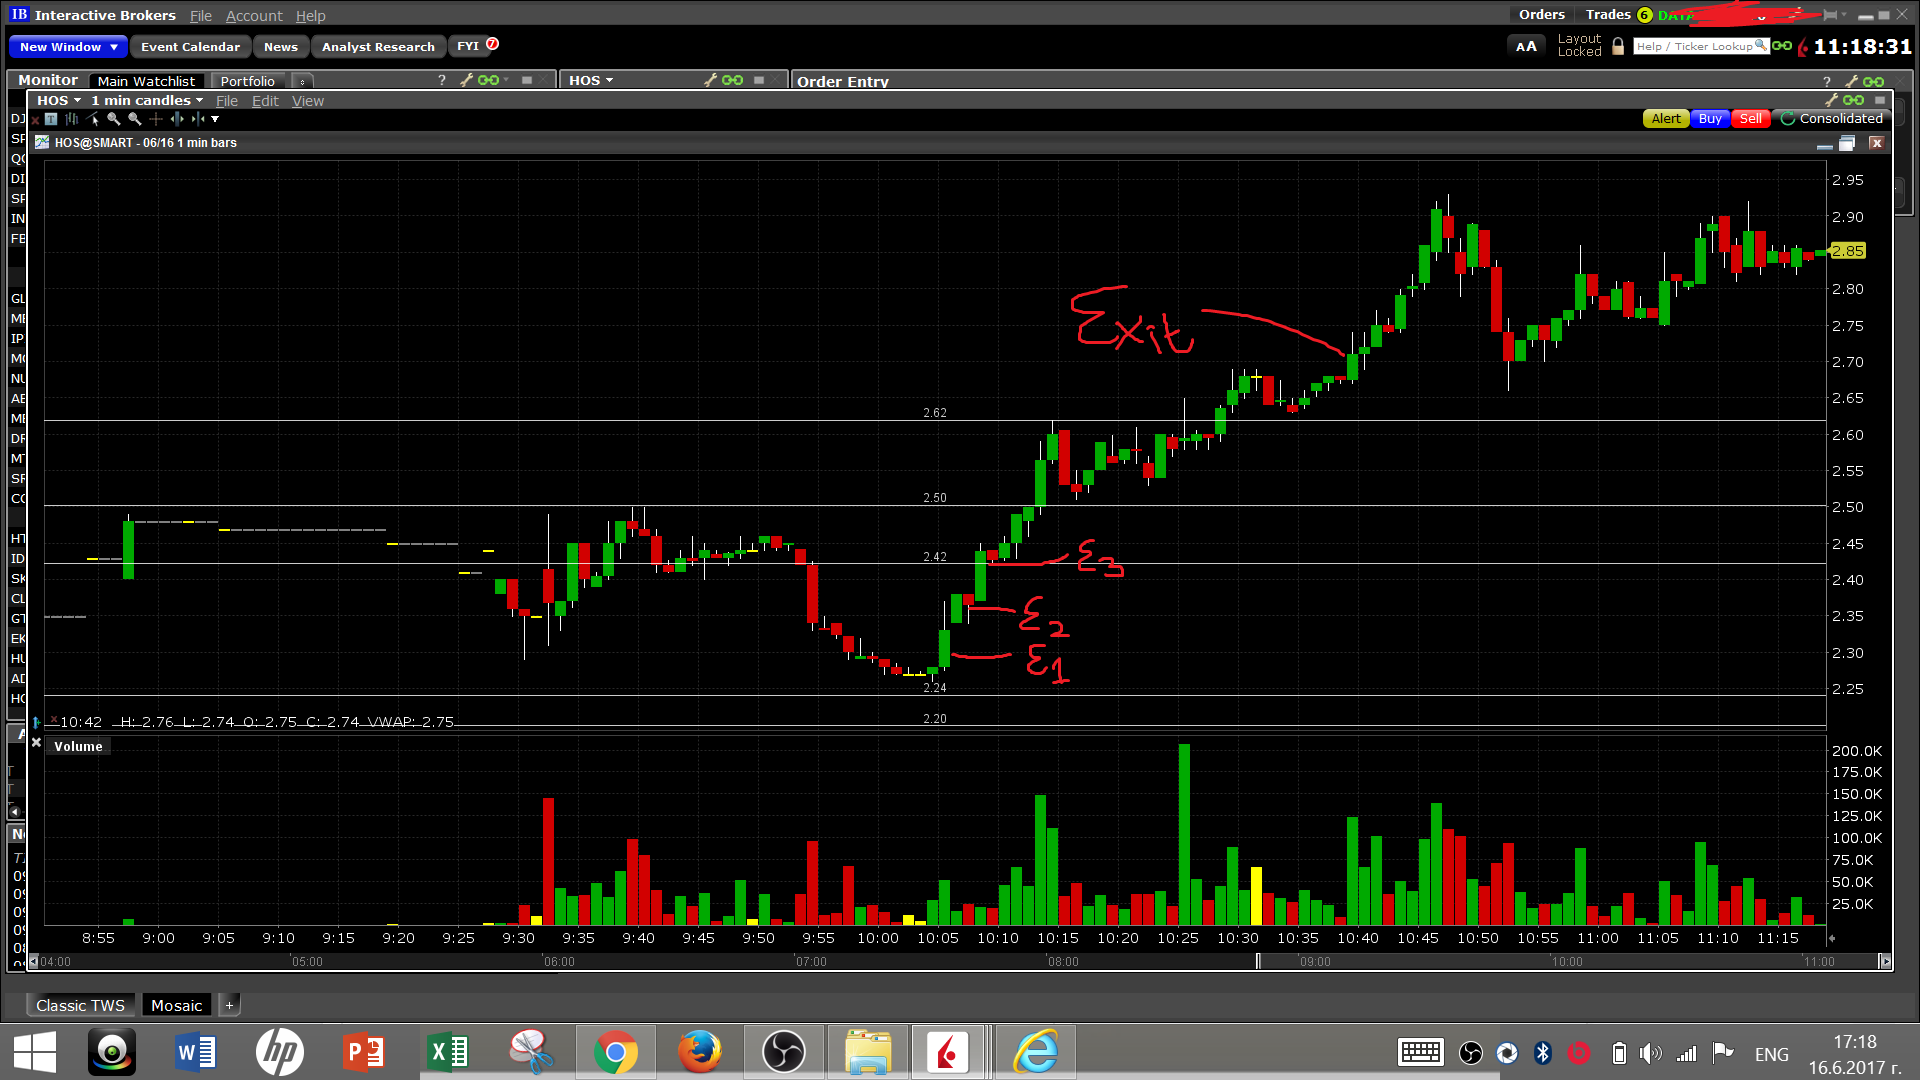The image size is (1920, 1080).
Task: Click the zoom in magnifier icon
Action: pyautogui.click(x=113, y=119)
